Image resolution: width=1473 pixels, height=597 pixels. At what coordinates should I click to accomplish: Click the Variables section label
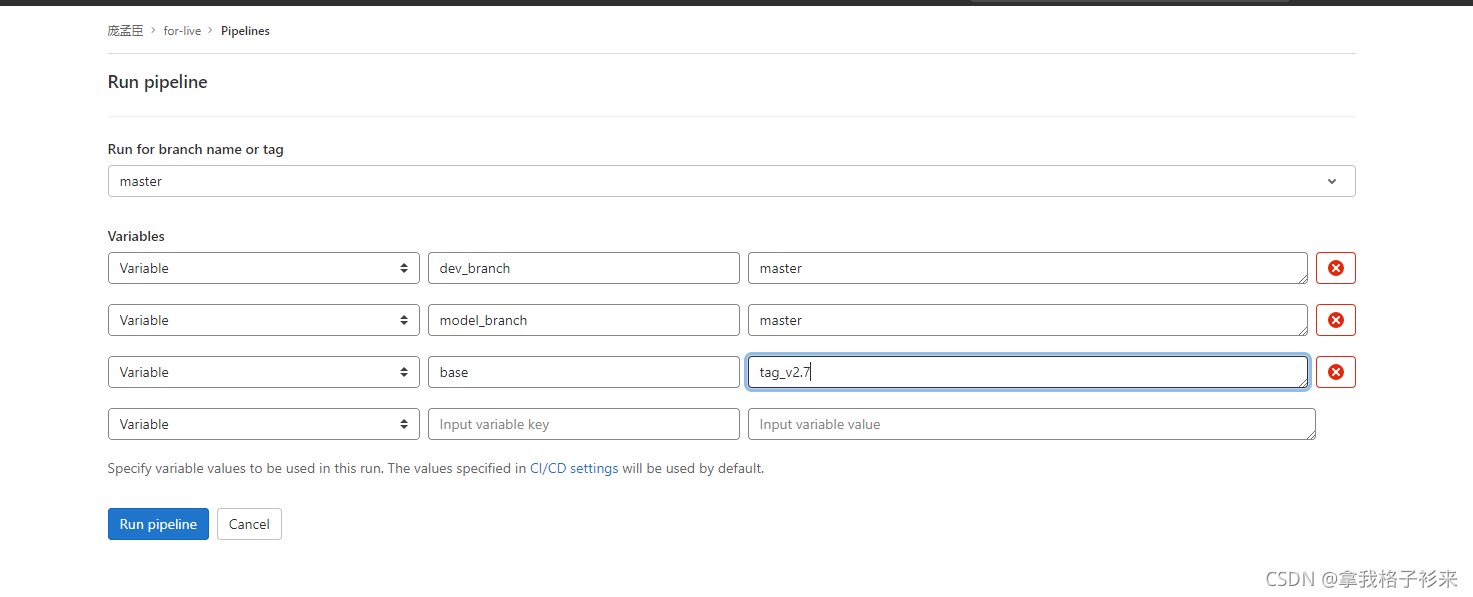pos(136,237)
